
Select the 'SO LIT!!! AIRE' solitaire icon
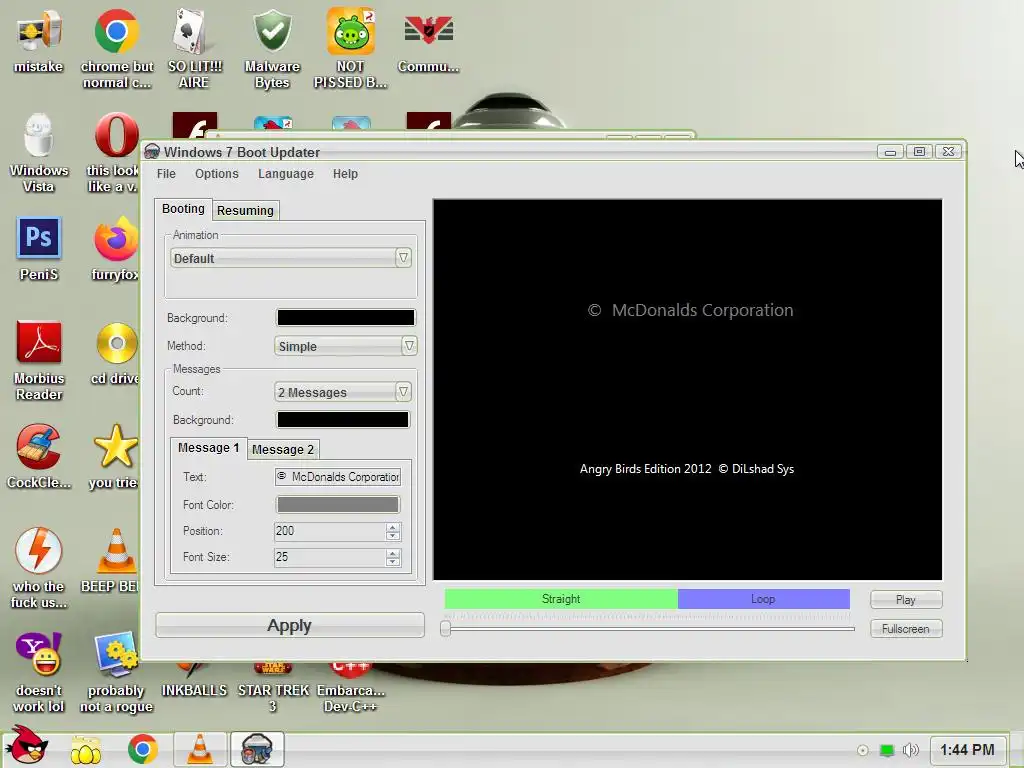[x=194, y=47]
